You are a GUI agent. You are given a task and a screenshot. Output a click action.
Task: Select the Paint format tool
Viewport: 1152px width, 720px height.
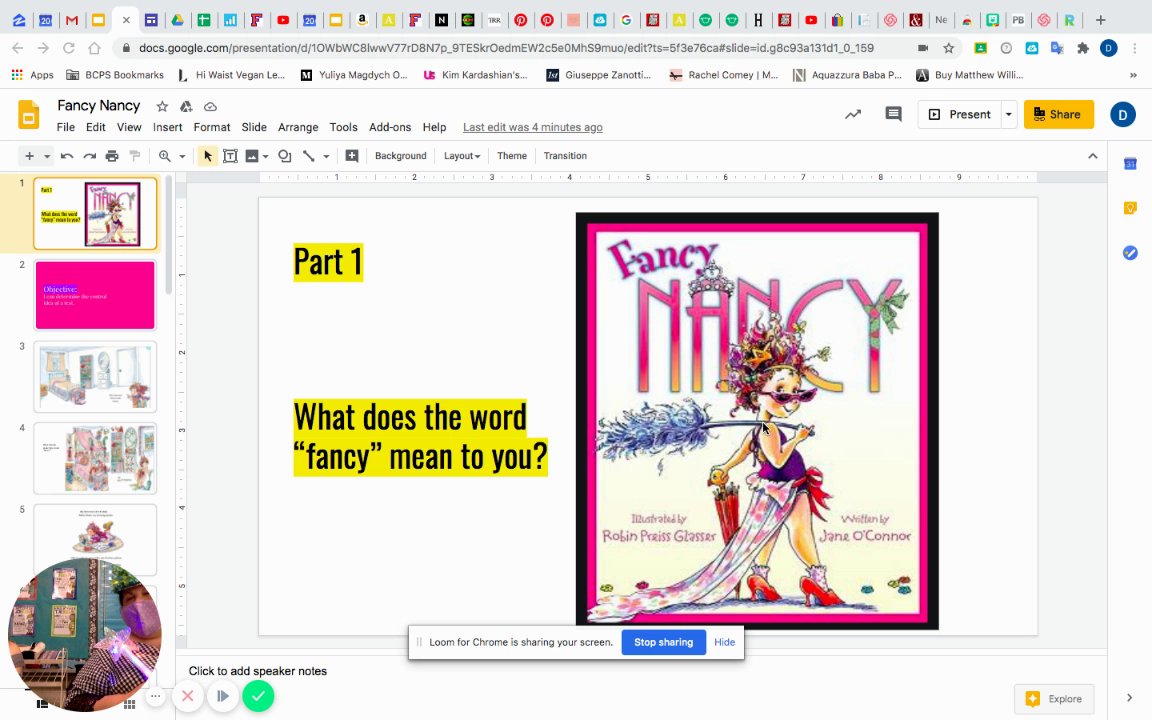pyautogui.click(x=134, y=156)
